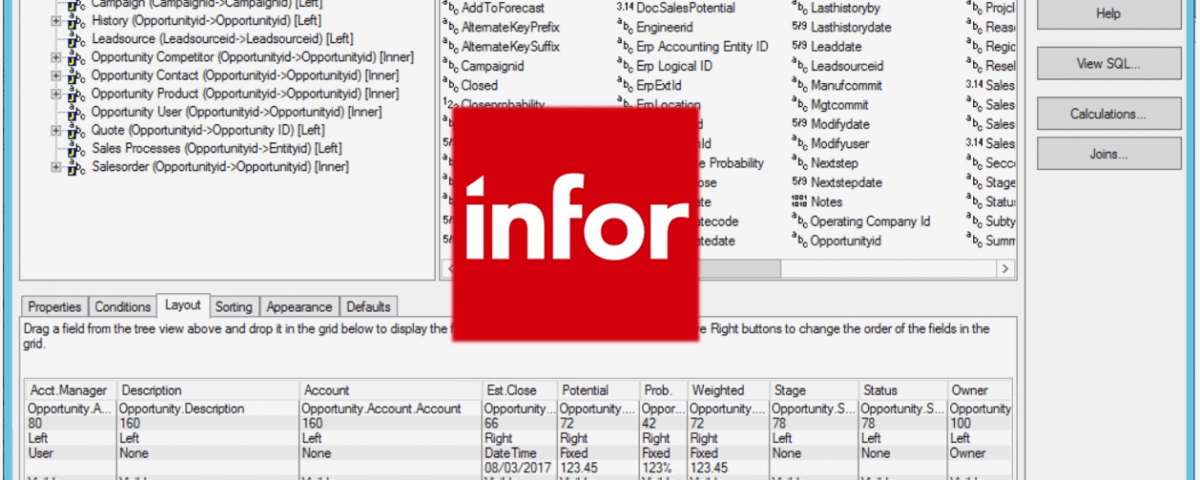Click the text-type icon next to Manufcommit
The image size is (1200, 480).
pyautogui.click(x=800, y=85)
